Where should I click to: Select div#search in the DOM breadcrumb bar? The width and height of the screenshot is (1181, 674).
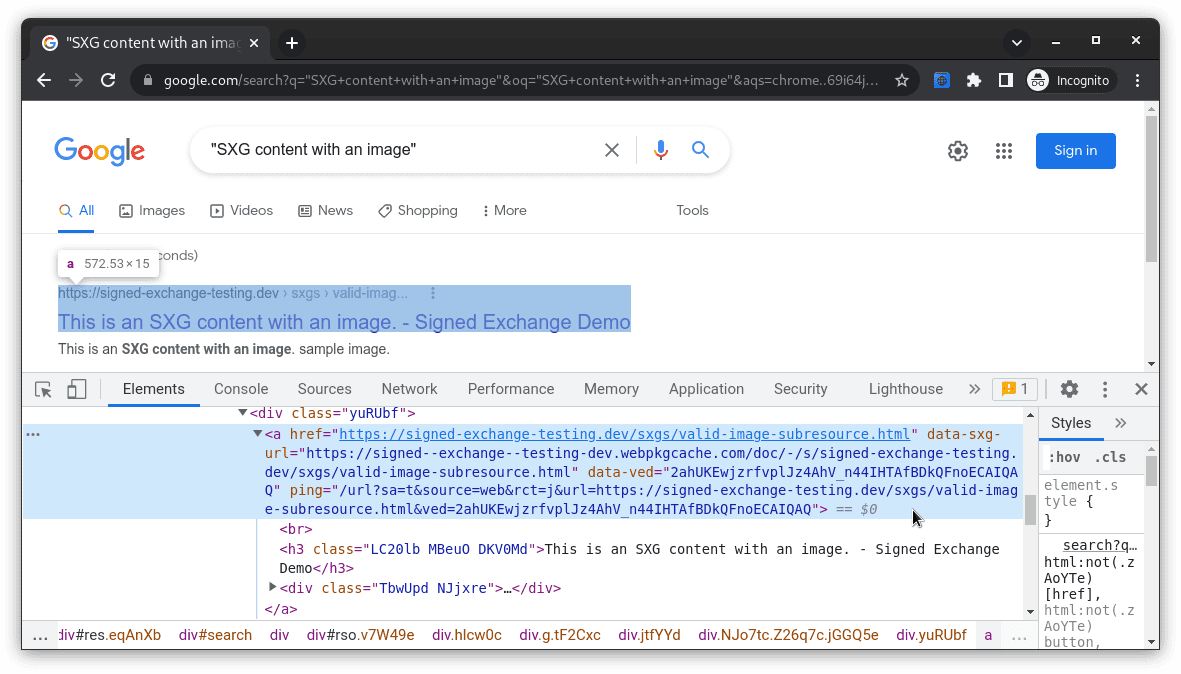click(x=215, y=634)
